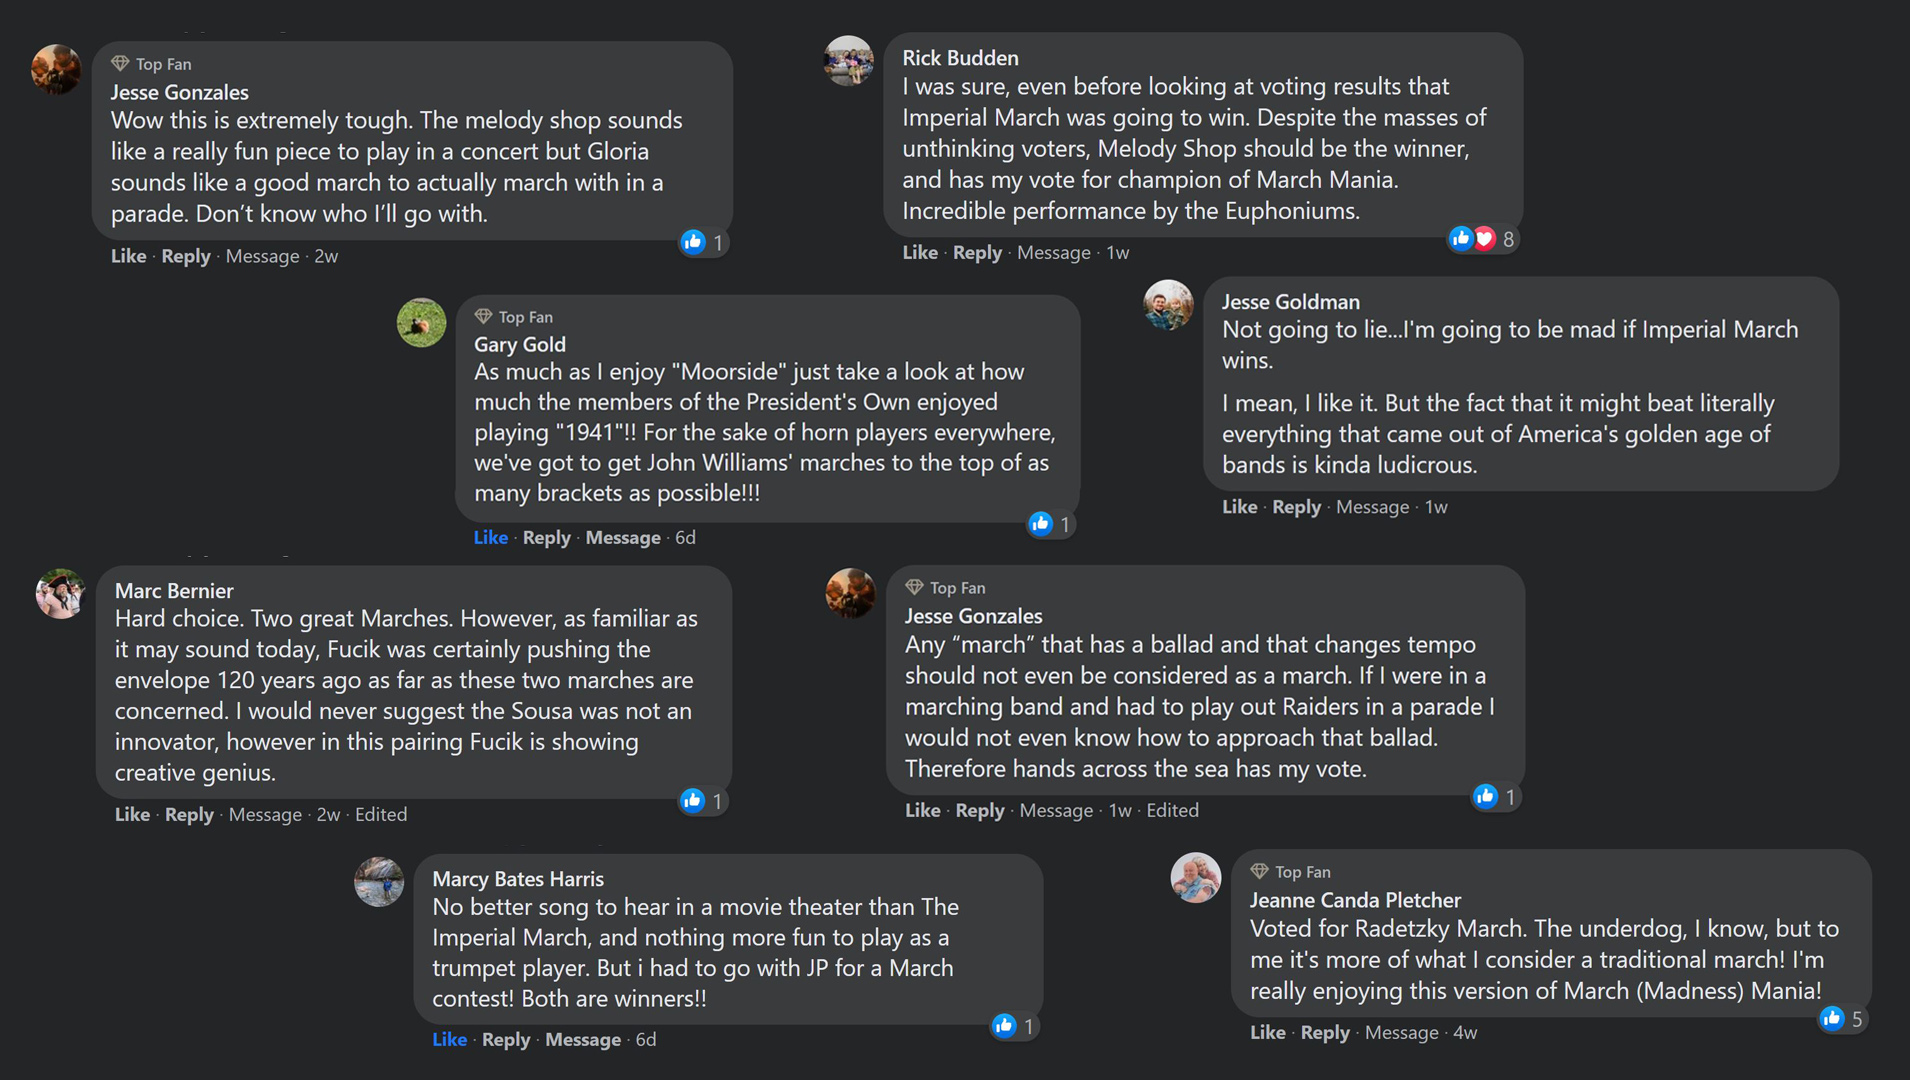Click thumbs-up reaction on Marcy Bates Harris's comment
The width and height of the screenshot is (1910, 1080).
pos(1004,1025)
